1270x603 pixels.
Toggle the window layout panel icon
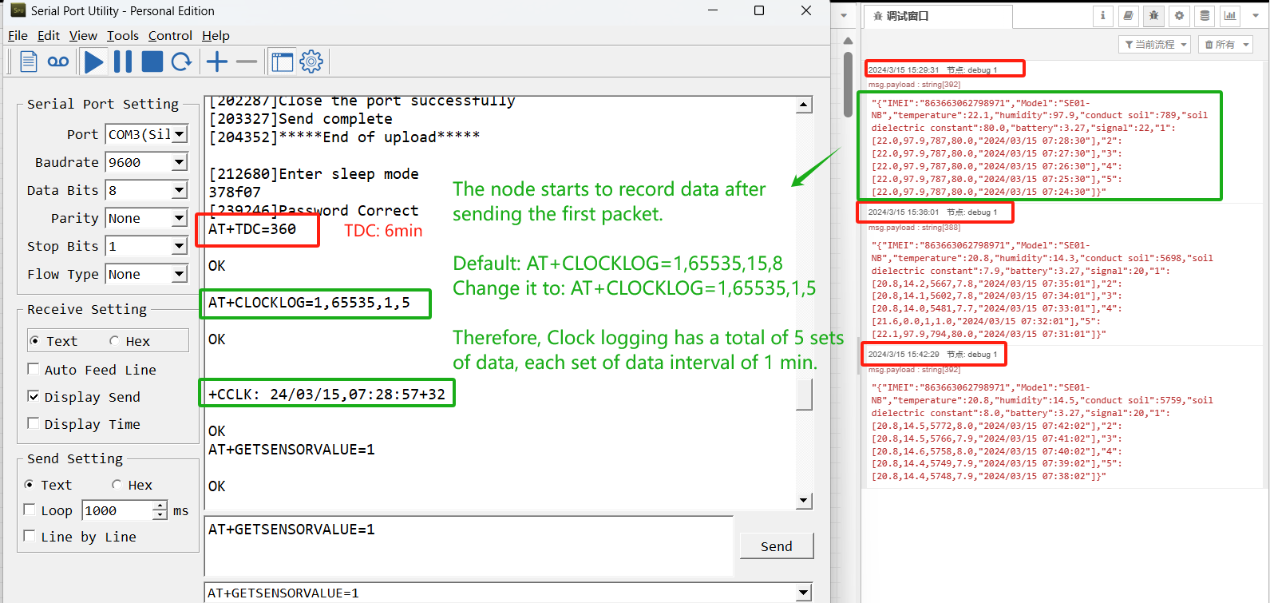click(283, 62)
